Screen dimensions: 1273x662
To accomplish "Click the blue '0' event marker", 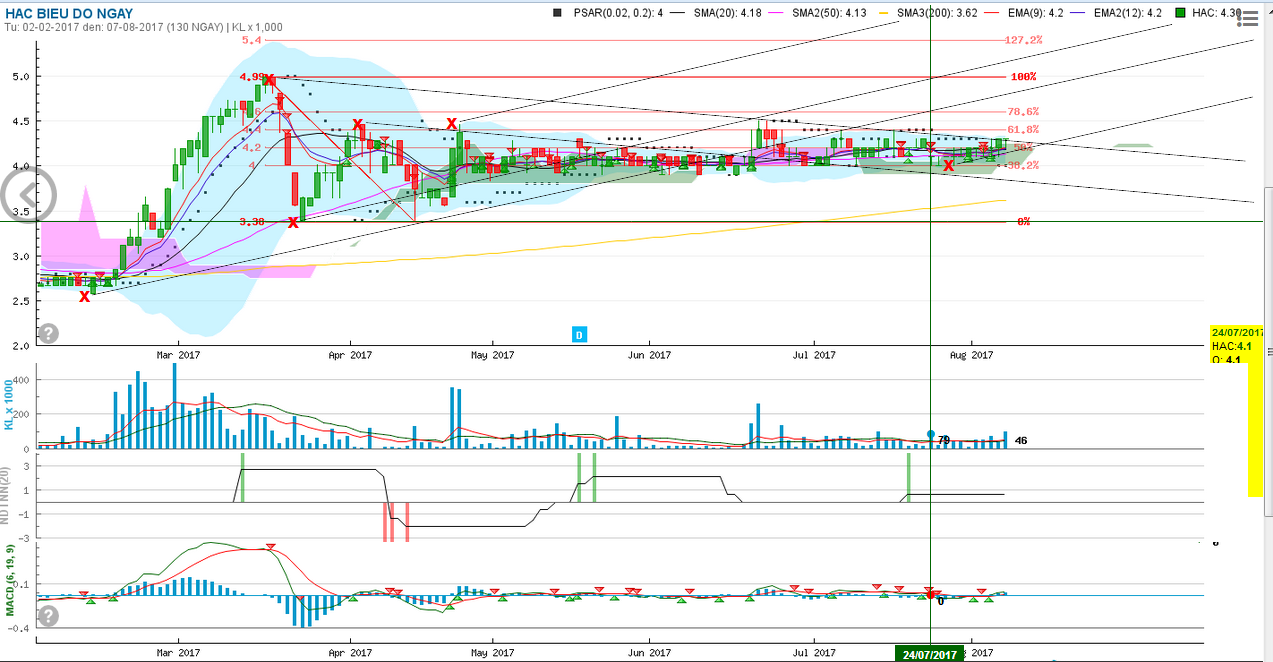I will (x=578, y=334).
